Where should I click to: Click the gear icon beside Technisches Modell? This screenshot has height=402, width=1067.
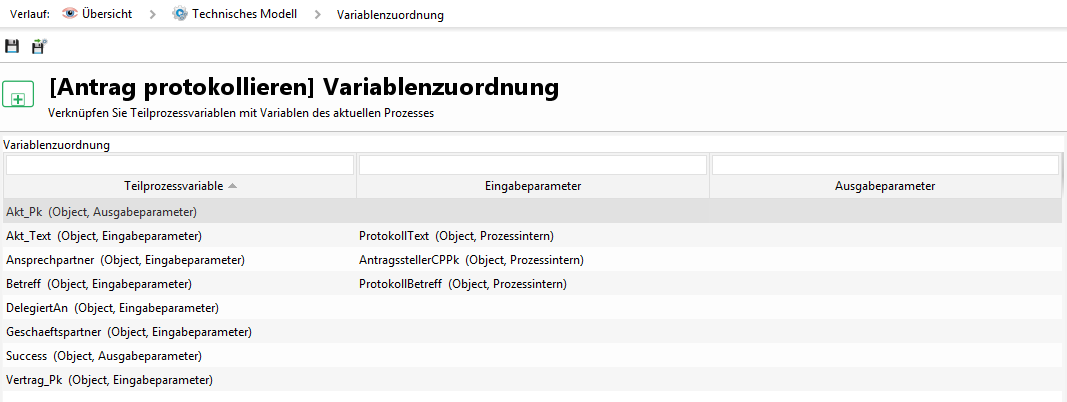click(180, 14)
